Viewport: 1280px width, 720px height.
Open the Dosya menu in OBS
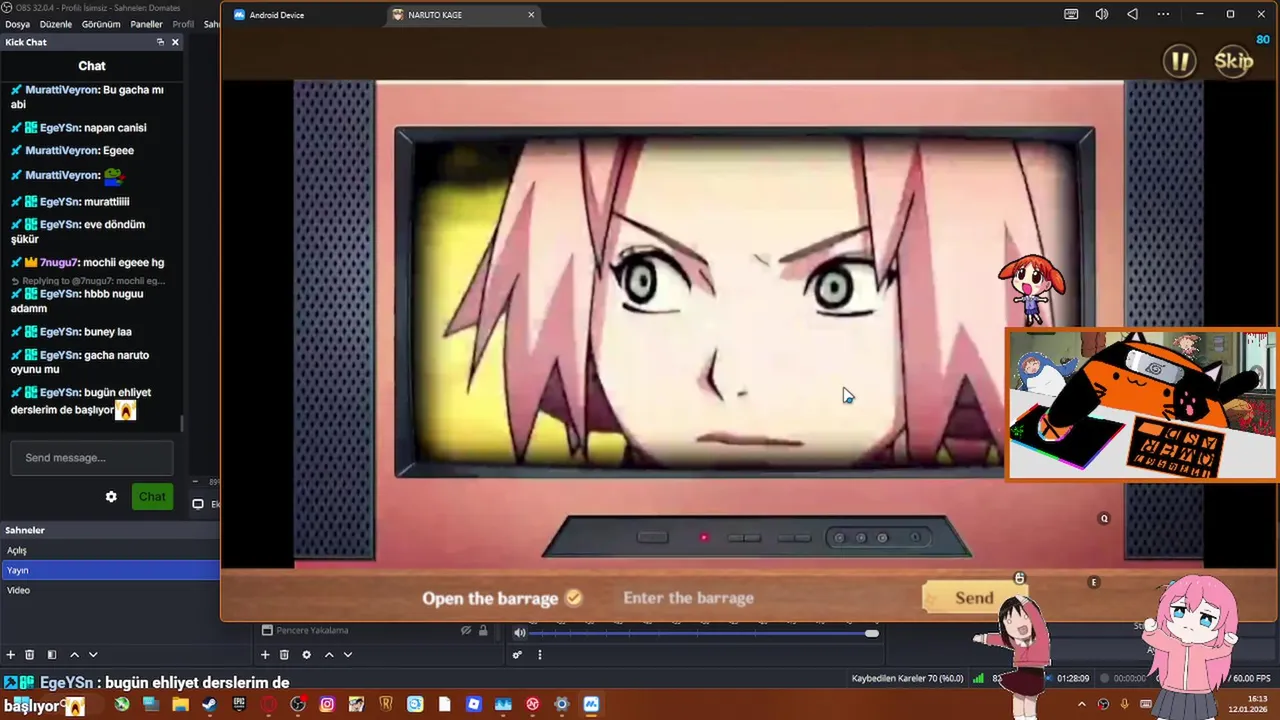(17, 24)
